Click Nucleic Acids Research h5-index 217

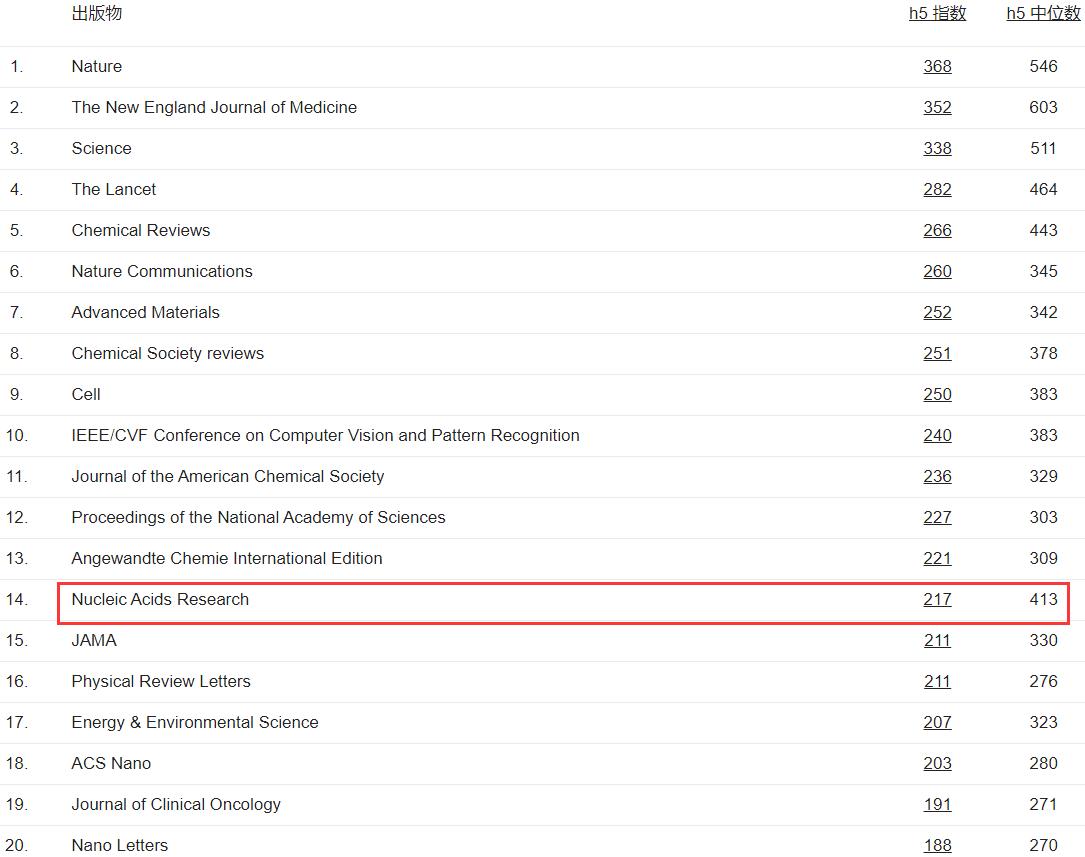pos(937,600)
